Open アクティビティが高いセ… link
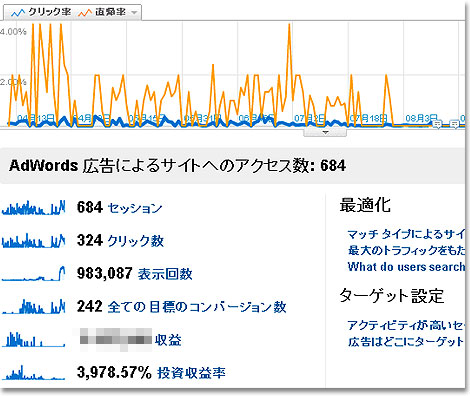 pyautogui.click(x=406, y=325)
